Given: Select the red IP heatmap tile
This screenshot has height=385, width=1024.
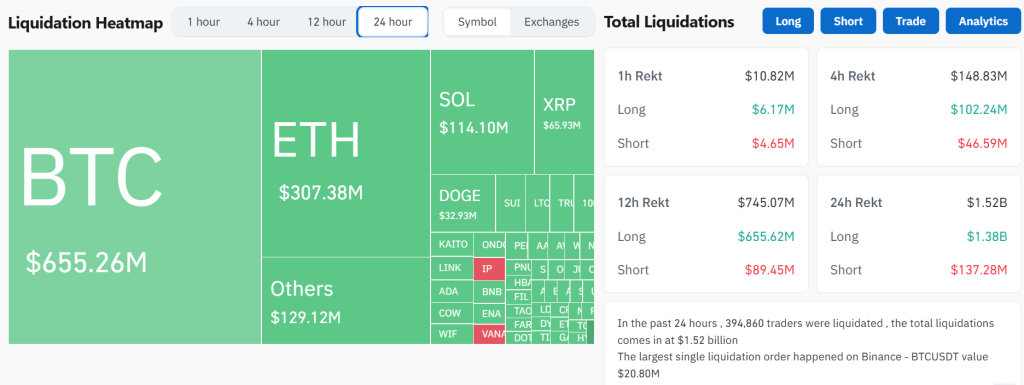Looking at the screenshot, I should [x=490, y=268].
